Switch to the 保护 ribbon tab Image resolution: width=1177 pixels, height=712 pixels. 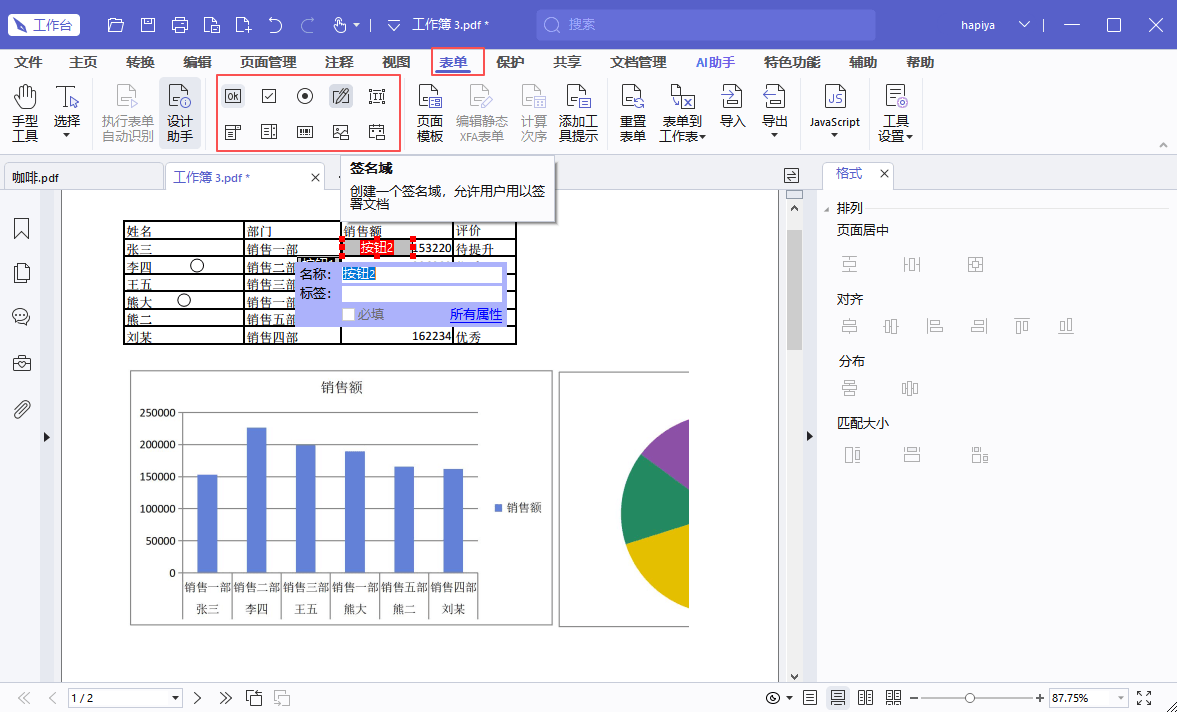[510, 62]
